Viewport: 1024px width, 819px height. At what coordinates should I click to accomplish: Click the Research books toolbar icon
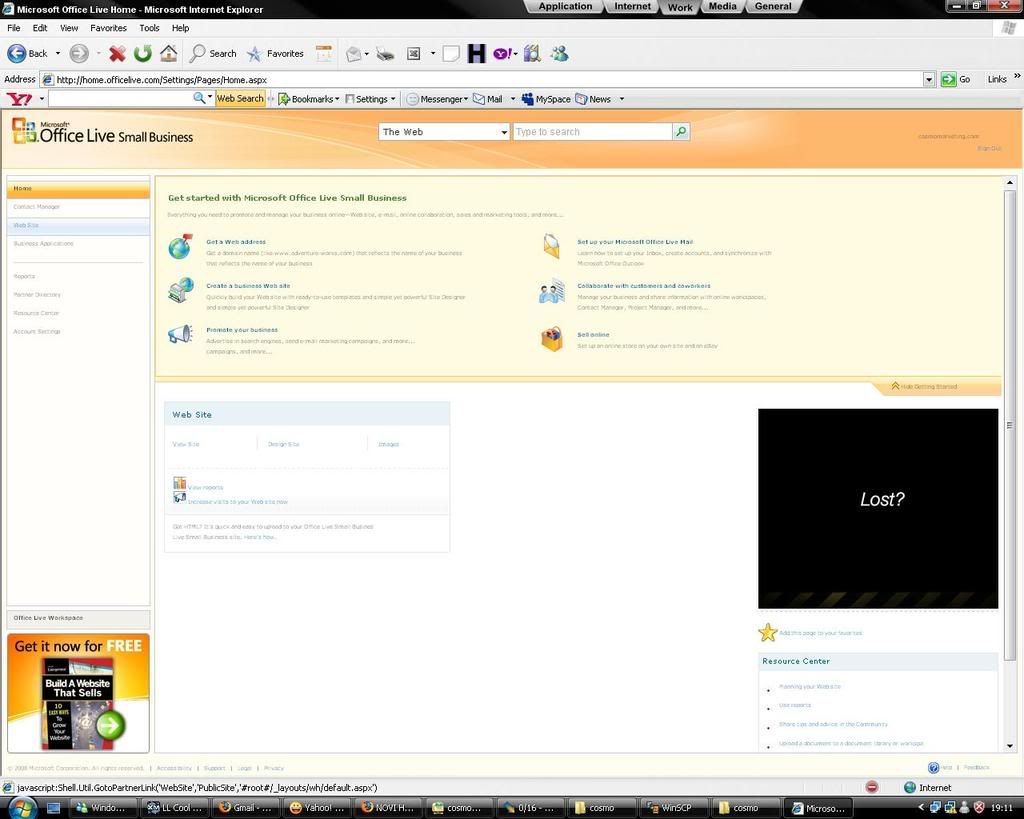[x=532, y=54]
